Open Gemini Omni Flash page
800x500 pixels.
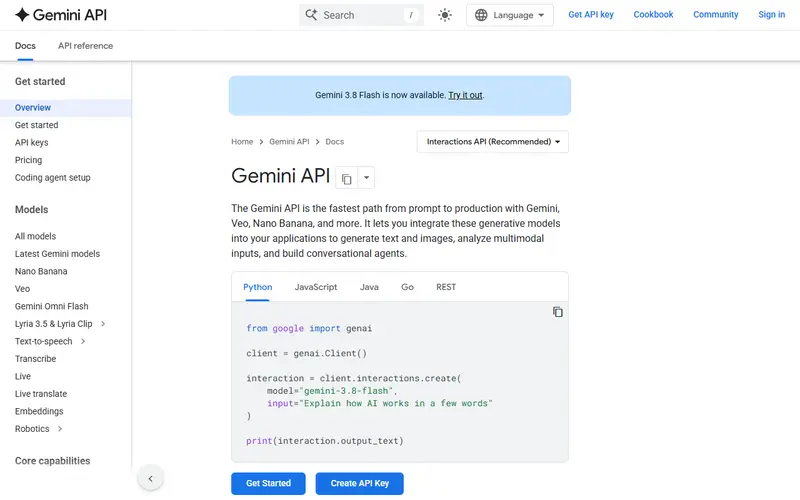pos(52,306)
